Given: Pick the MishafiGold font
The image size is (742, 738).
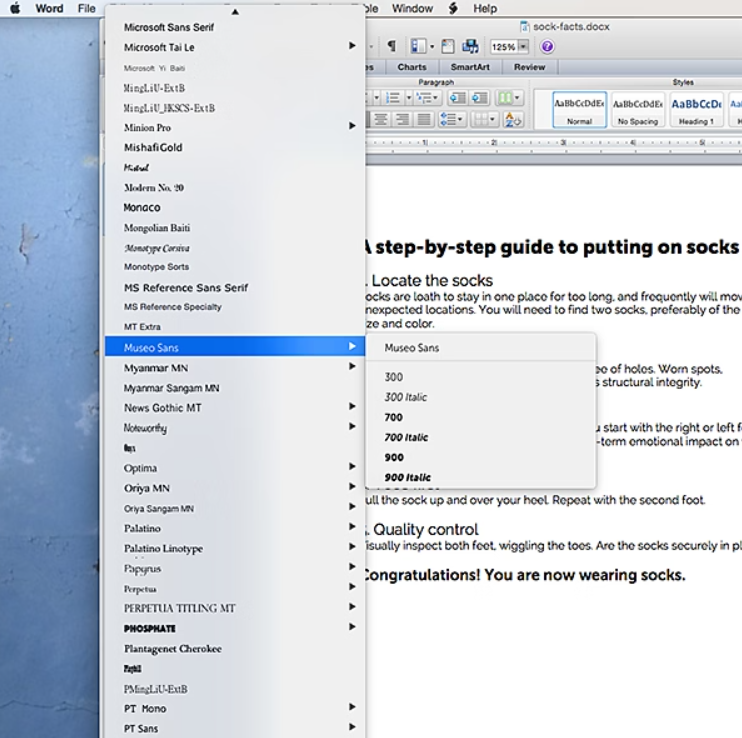Looking at the screenshot, I should coord(235,148).
